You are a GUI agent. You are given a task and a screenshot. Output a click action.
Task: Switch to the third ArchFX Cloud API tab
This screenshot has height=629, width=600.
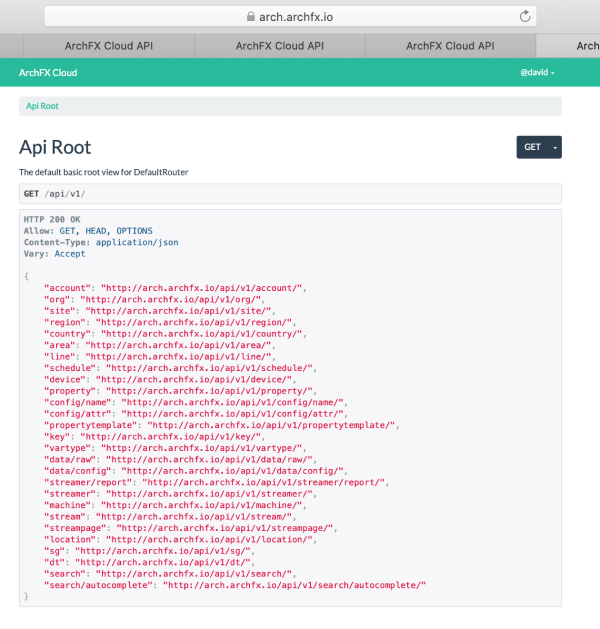coord(450,46)
